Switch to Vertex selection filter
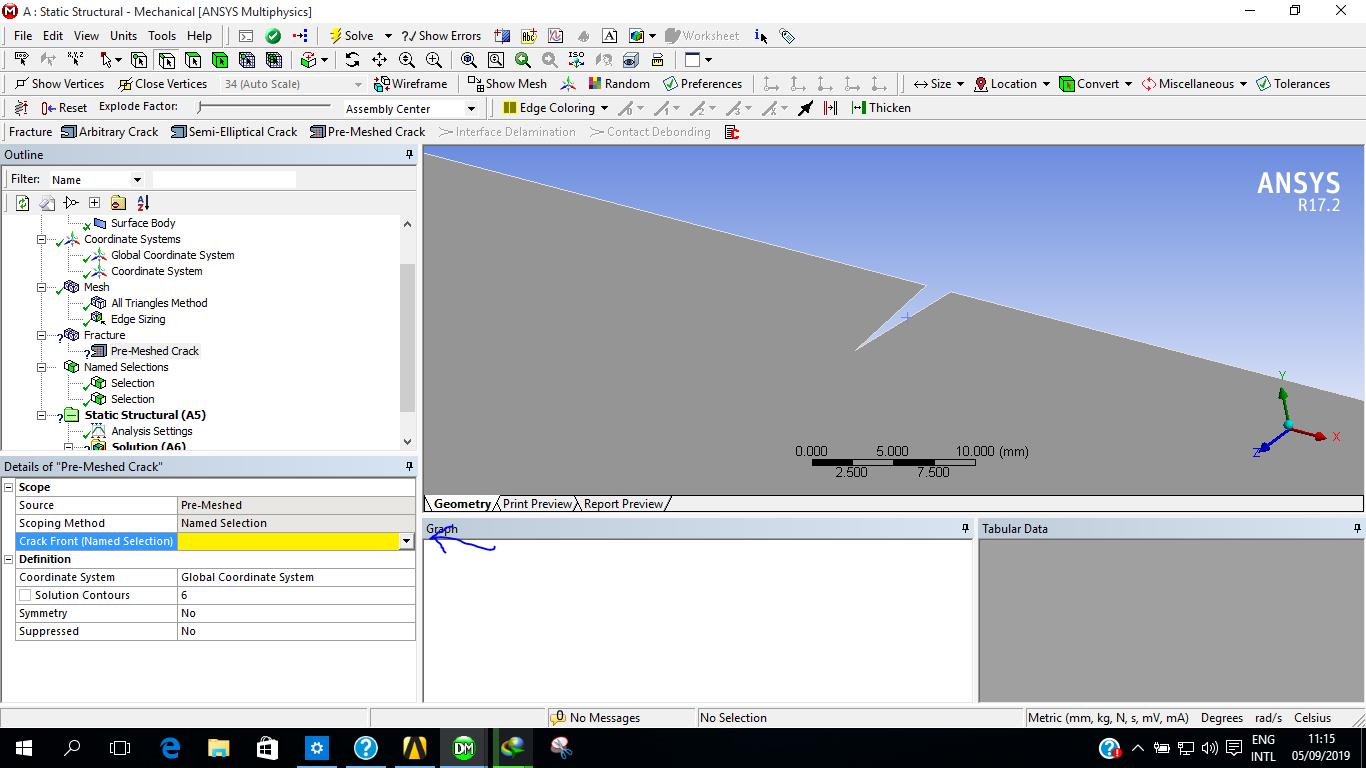 coord(139,60)
